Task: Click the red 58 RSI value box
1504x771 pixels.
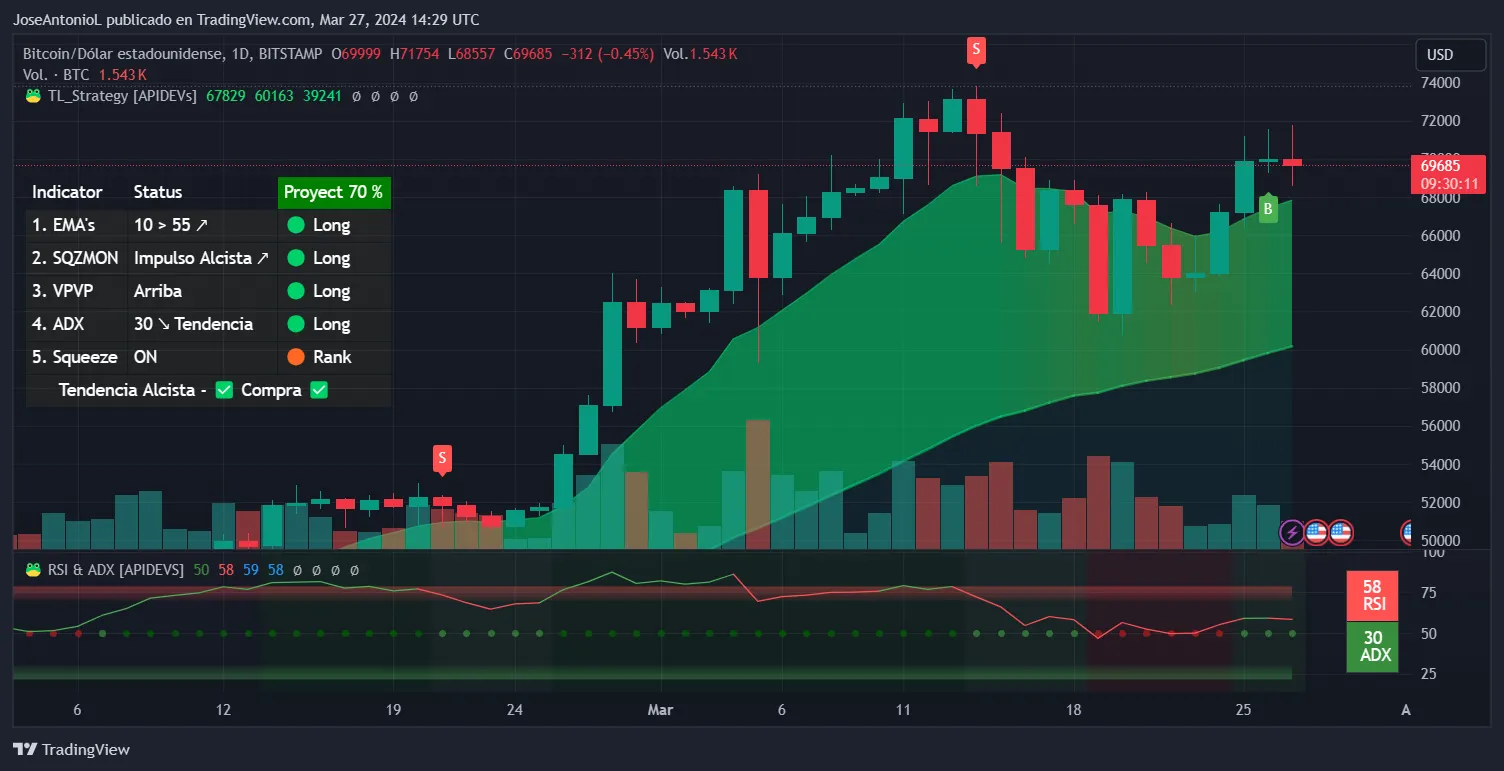Action: [x=1373, y=595]
